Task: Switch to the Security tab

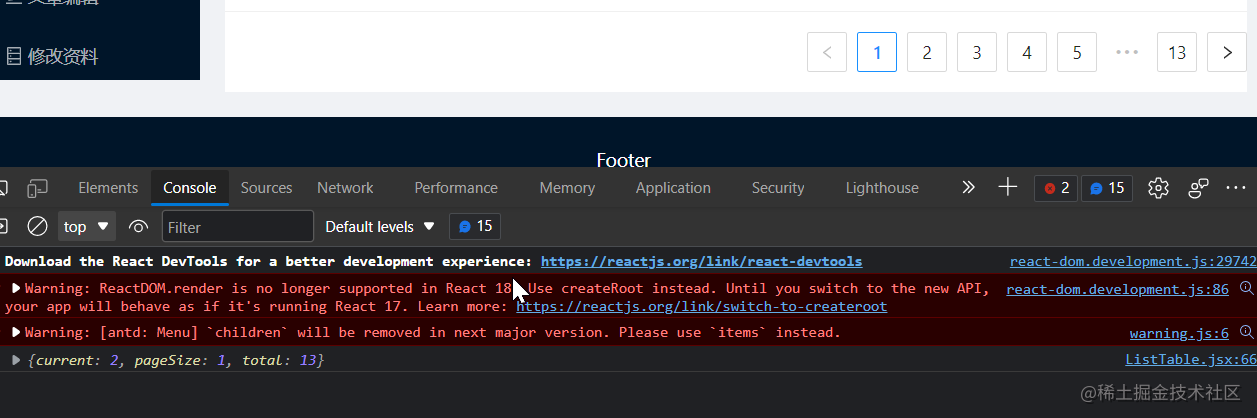Action: [778, 188]
